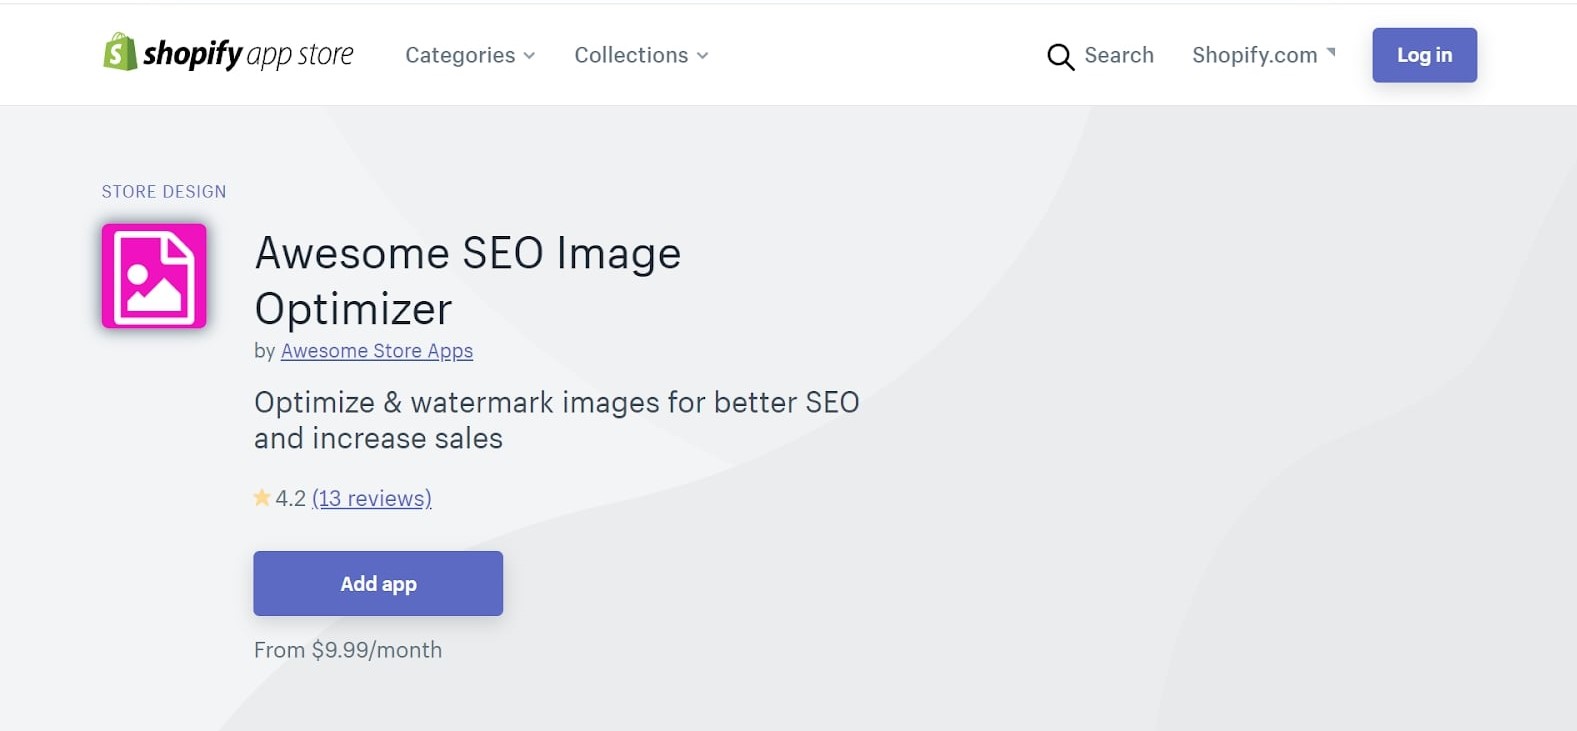Screen dimensions: 1577x731
Task: Click the Shopify app store logo
Action: (228, 53)
